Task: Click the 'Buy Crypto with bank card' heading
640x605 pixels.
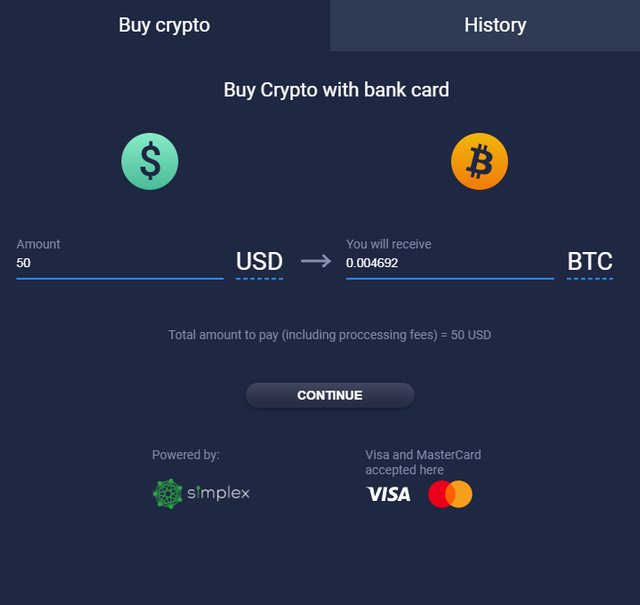Action: click(336, 90)
